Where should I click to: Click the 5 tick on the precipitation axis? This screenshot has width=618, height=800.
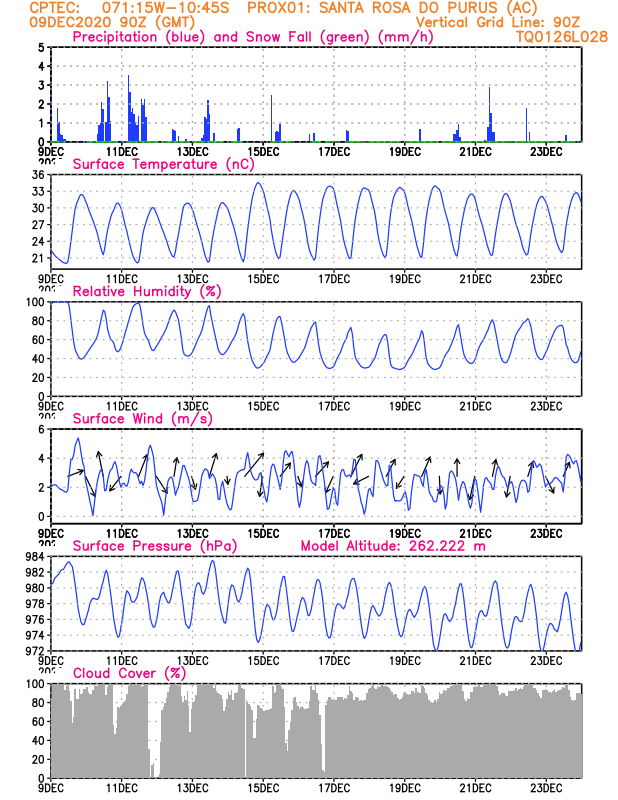(x=42, y=47)
